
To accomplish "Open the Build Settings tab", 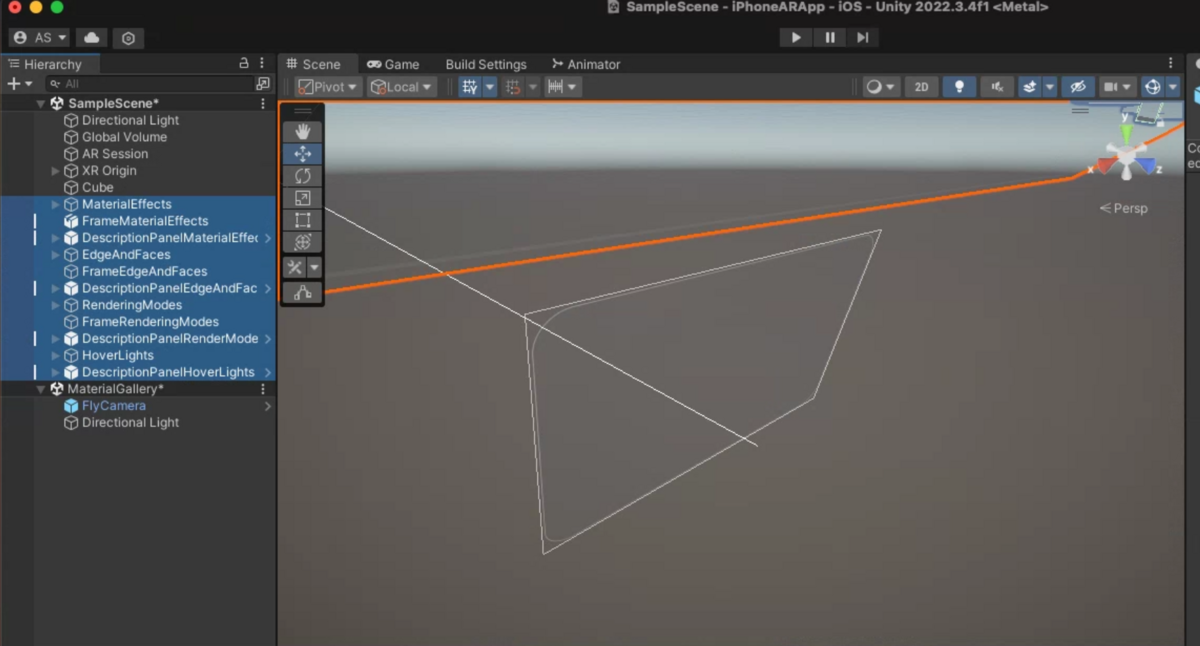I will click(x=486, y=64).
